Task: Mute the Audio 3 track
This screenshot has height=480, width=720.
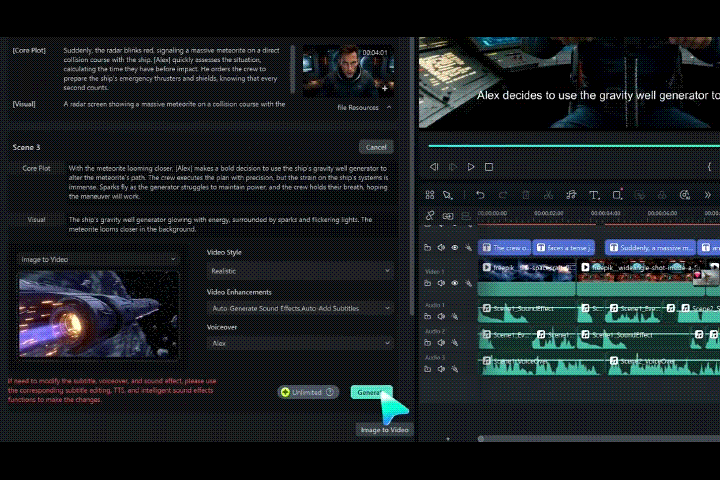Action: coord(441,369)
